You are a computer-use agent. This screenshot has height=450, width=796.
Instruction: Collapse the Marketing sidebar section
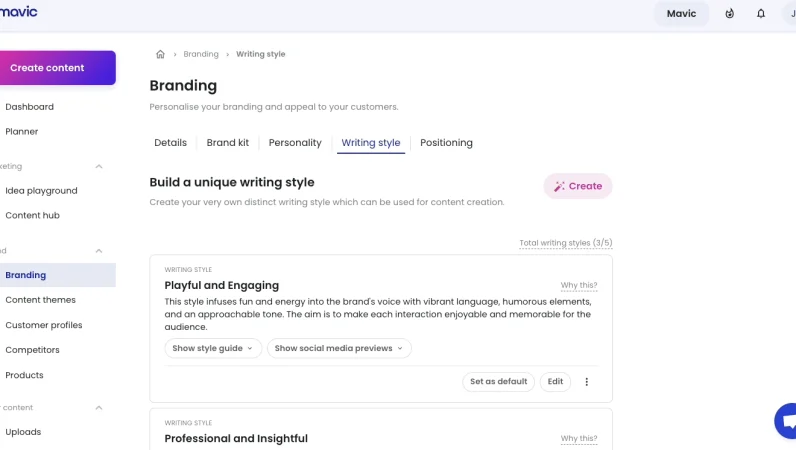99,166
